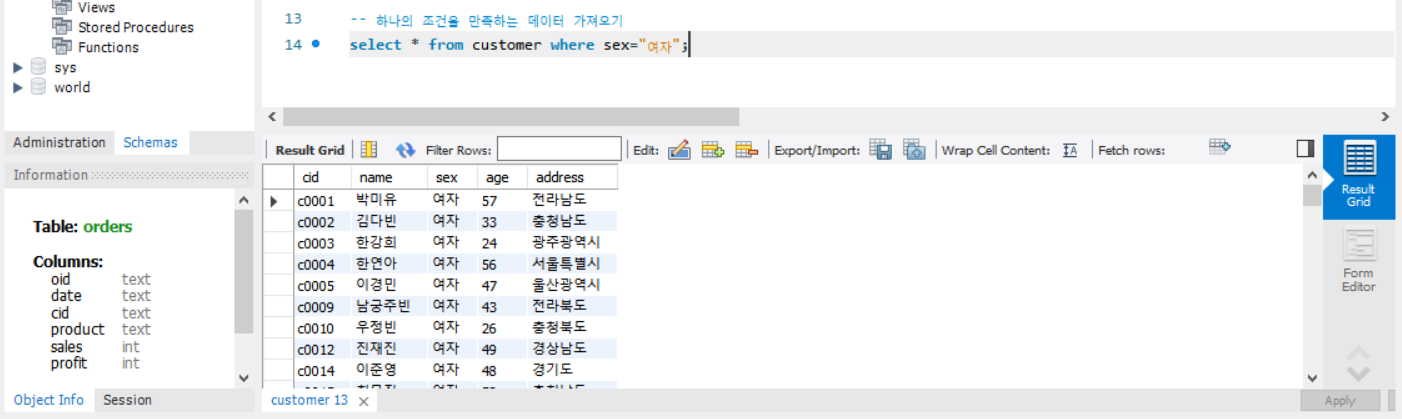Screen dimensions: 1402x419
Task: Import records from file icon
Action: point(914,150)
